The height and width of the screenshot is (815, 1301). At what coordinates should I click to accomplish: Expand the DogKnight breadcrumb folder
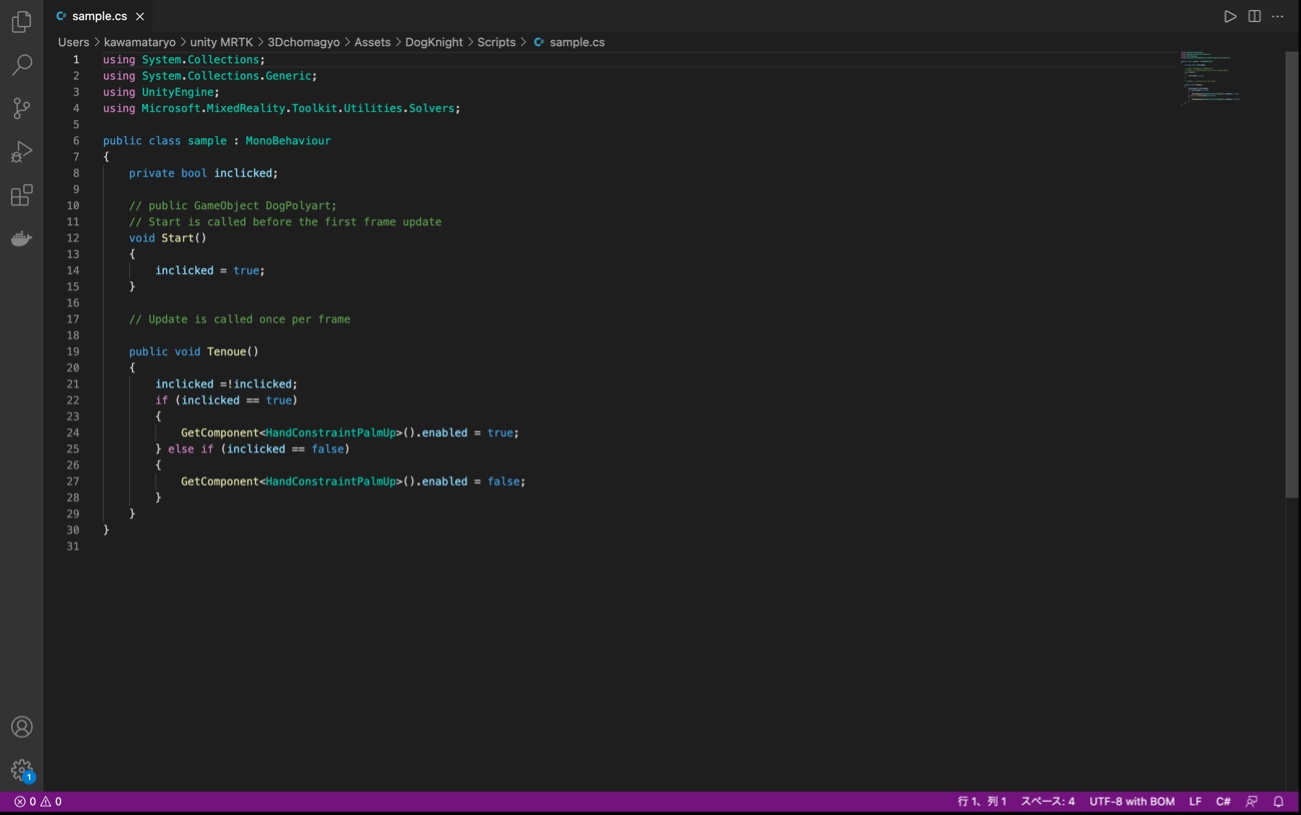click(x=434, y=42)
